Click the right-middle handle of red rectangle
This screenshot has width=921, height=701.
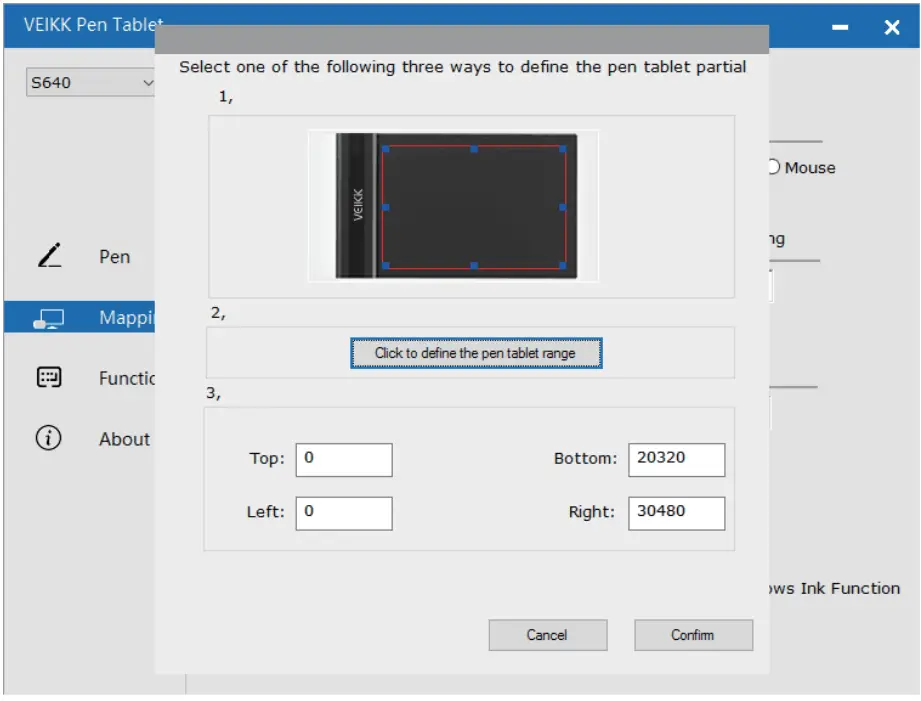[563, 207]
